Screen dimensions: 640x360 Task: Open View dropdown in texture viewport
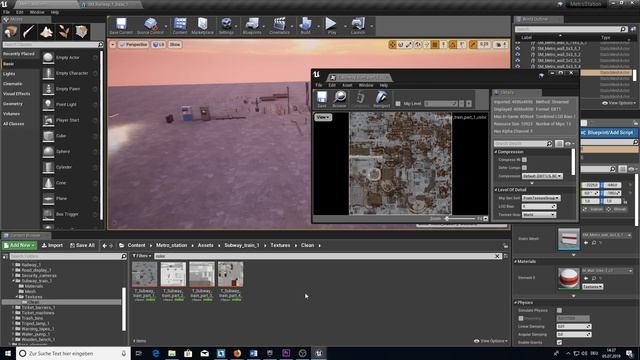323,117
